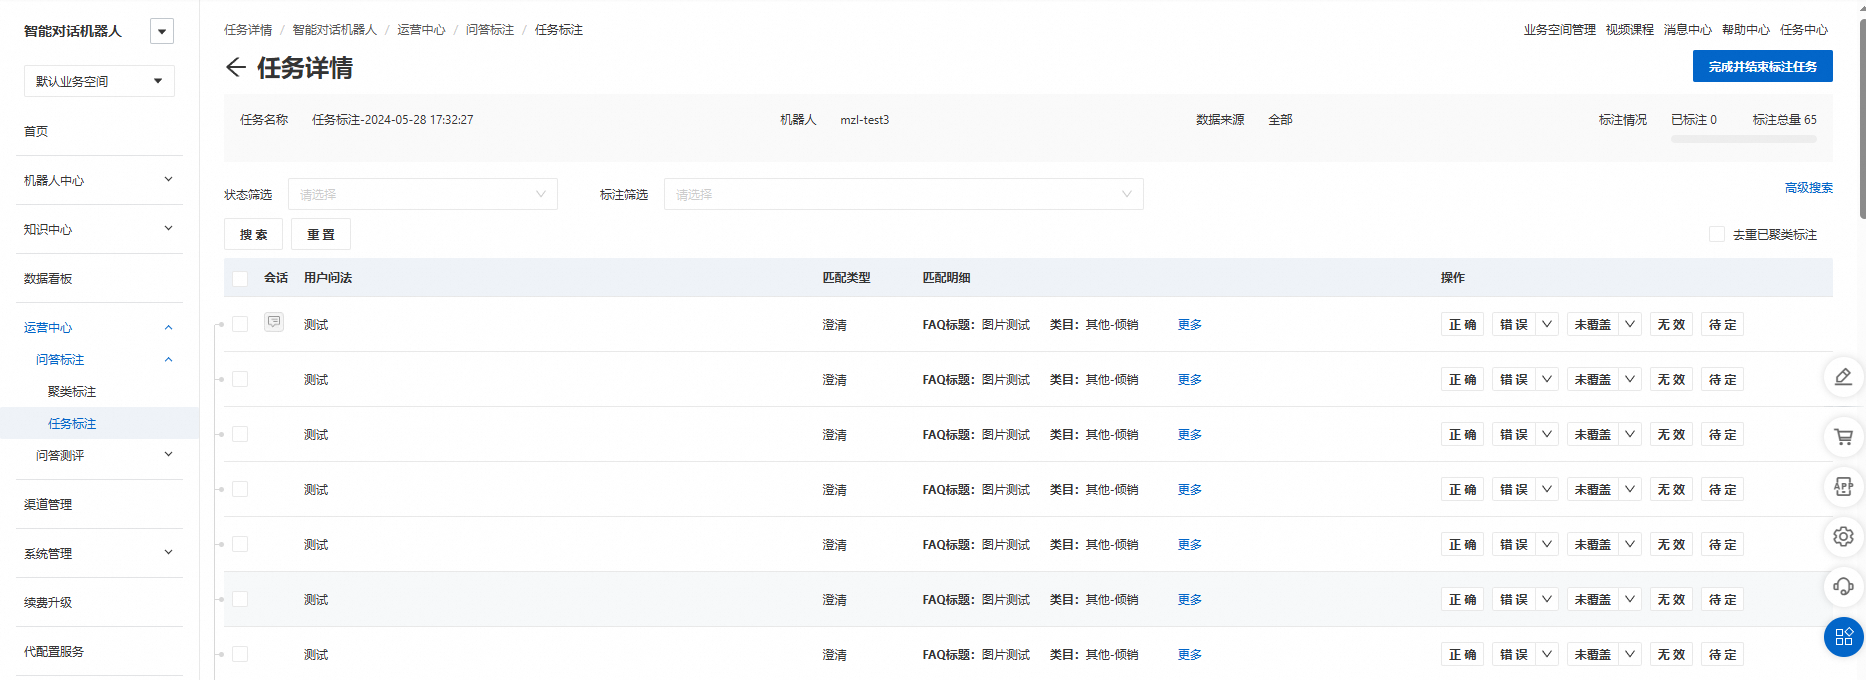Open the 状态筛选 select box
The image size is (1866, 680).
pos(423,194)
